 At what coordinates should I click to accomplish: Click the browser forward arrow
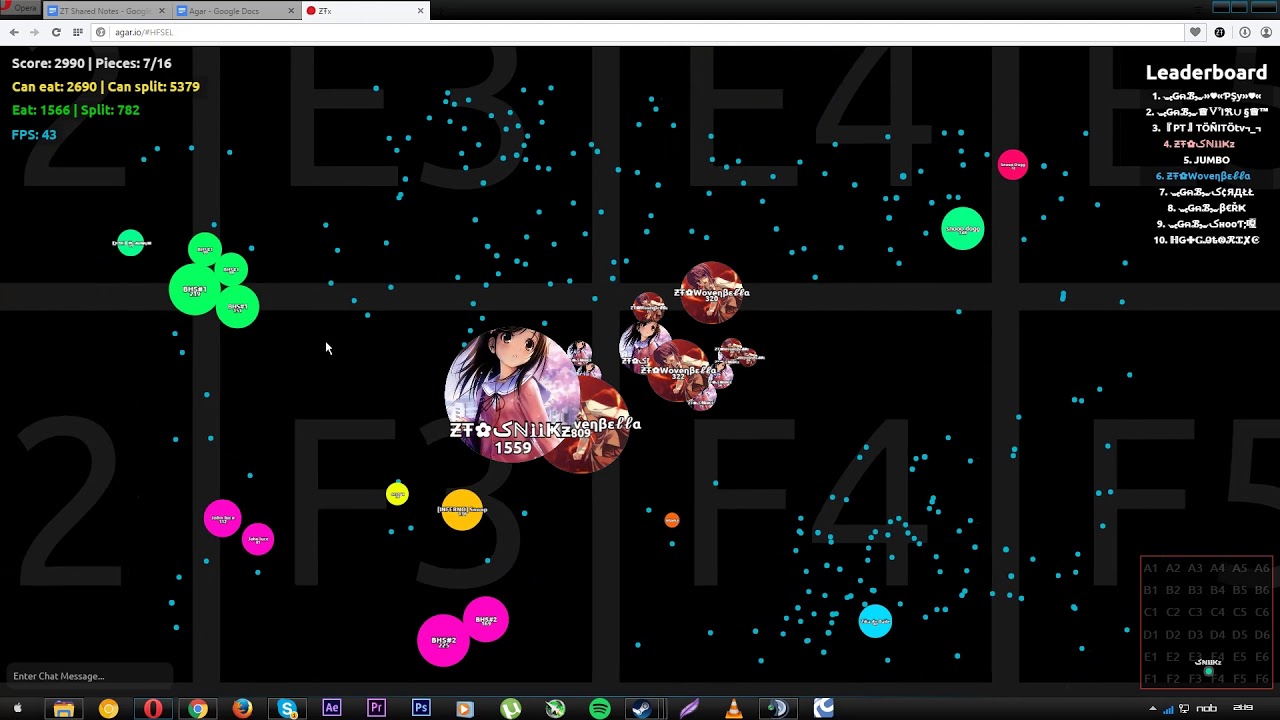tap(34, 32)
